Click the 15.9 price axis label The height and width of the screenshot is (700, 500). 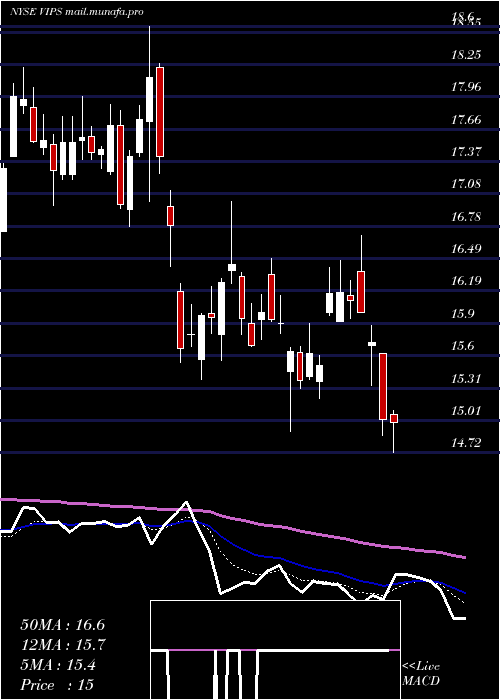pyautogui.click(x=462, y=313)
